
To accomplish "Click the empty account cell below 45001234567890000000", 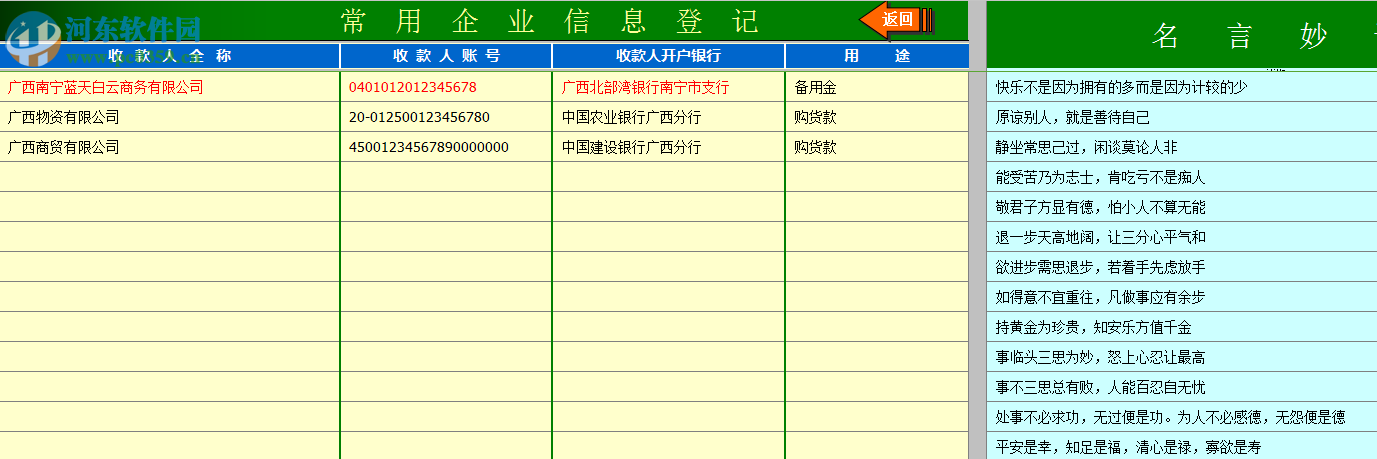I will 446,177.
